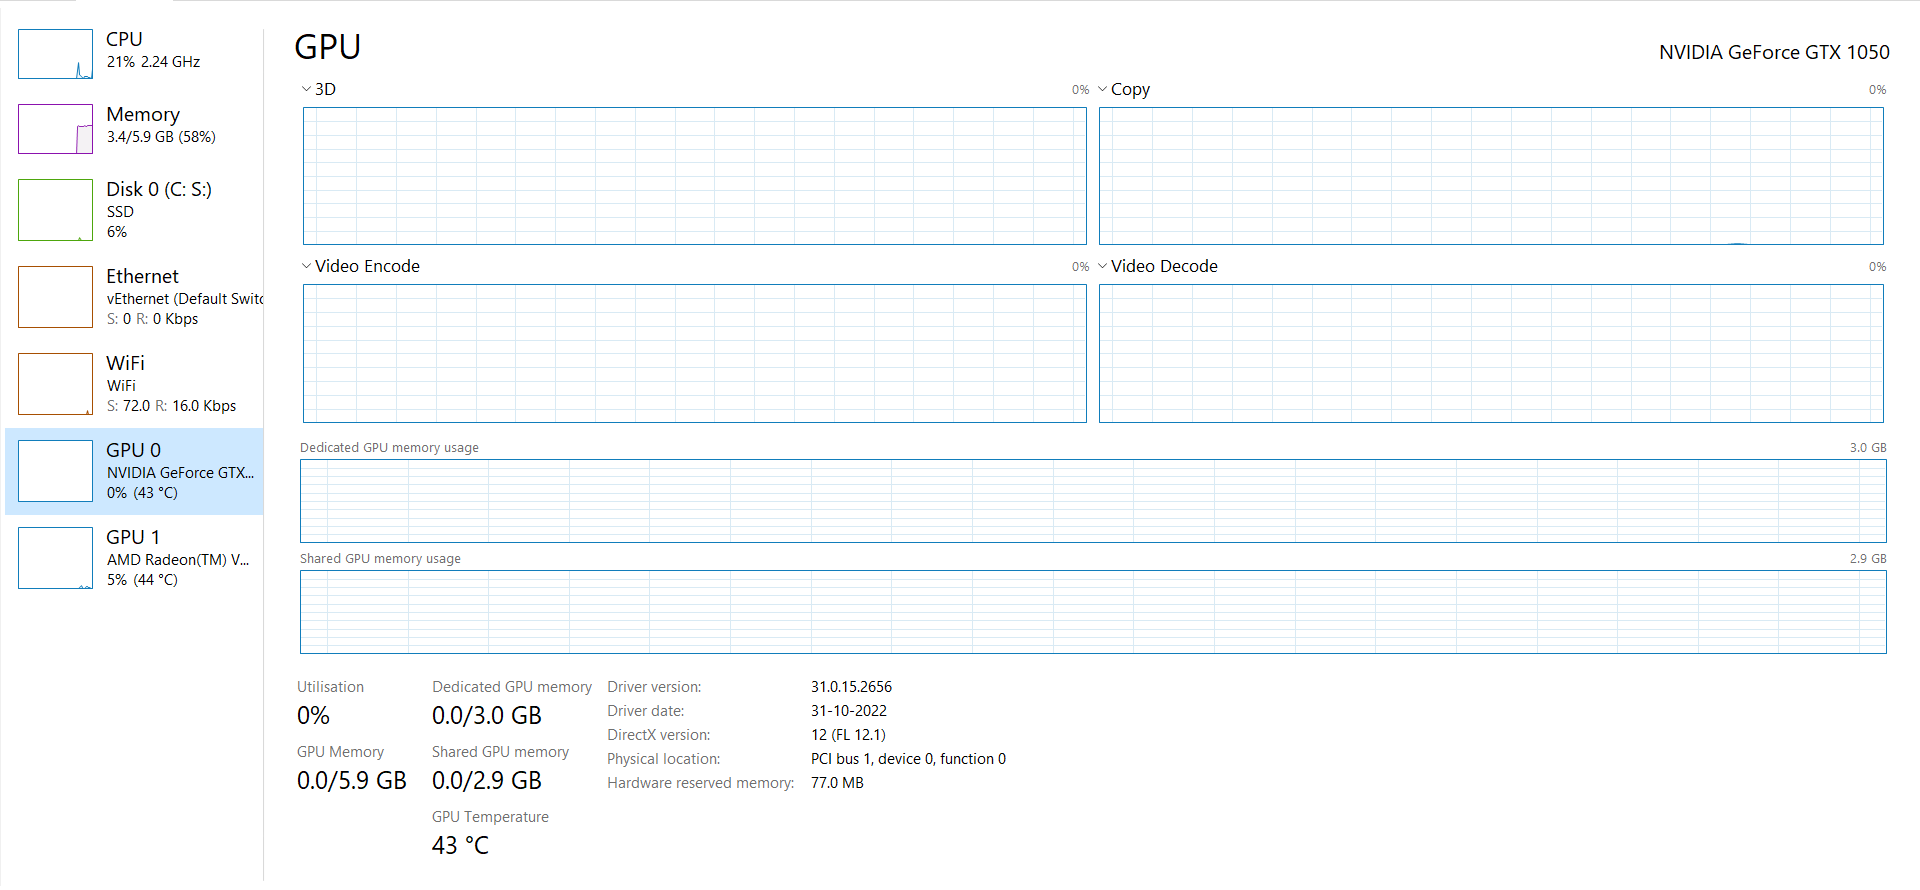Click the PCI bus 1 physical location text
Viewport: 1920px width, 890px height.
908,759
